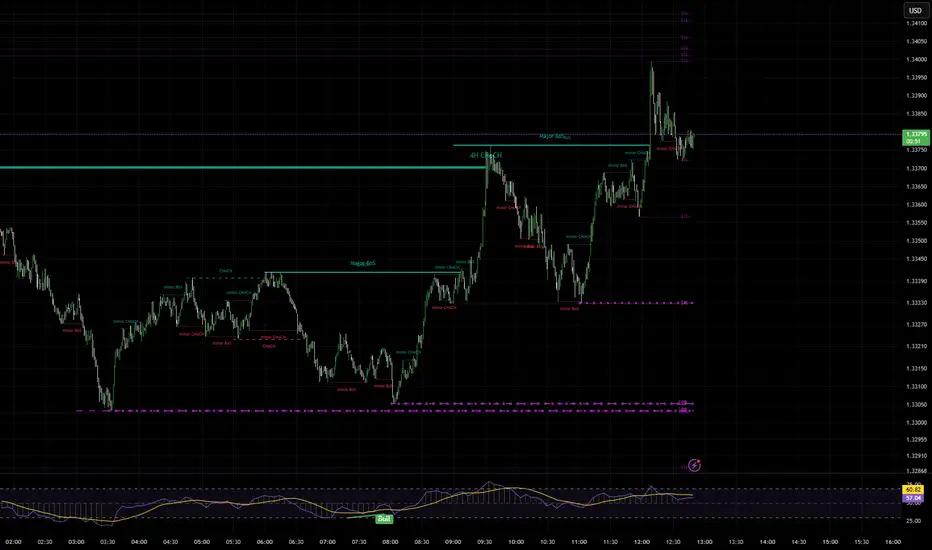Click the 1.33900 price axis label
Image resolution: width=932 pixels, height=550 pixels.
coord(916,96)
